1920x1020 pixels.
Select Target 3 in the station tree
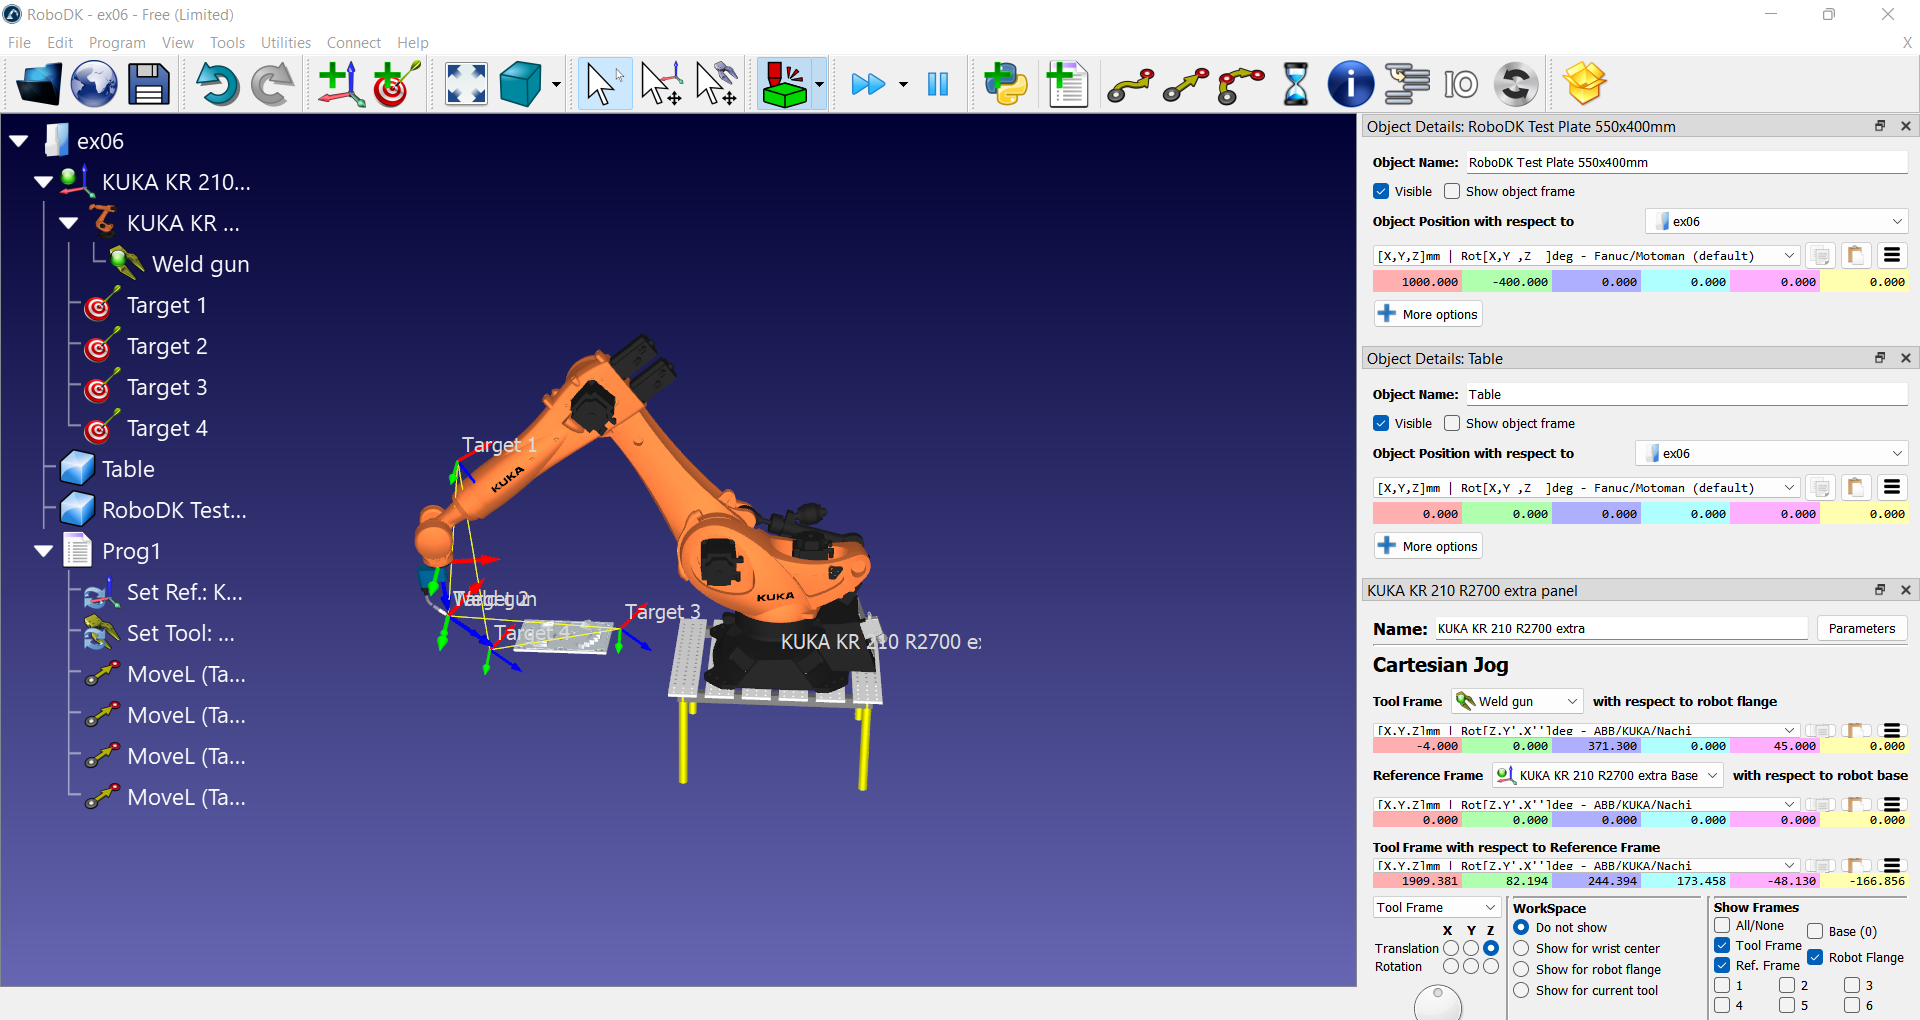(167, 387)
